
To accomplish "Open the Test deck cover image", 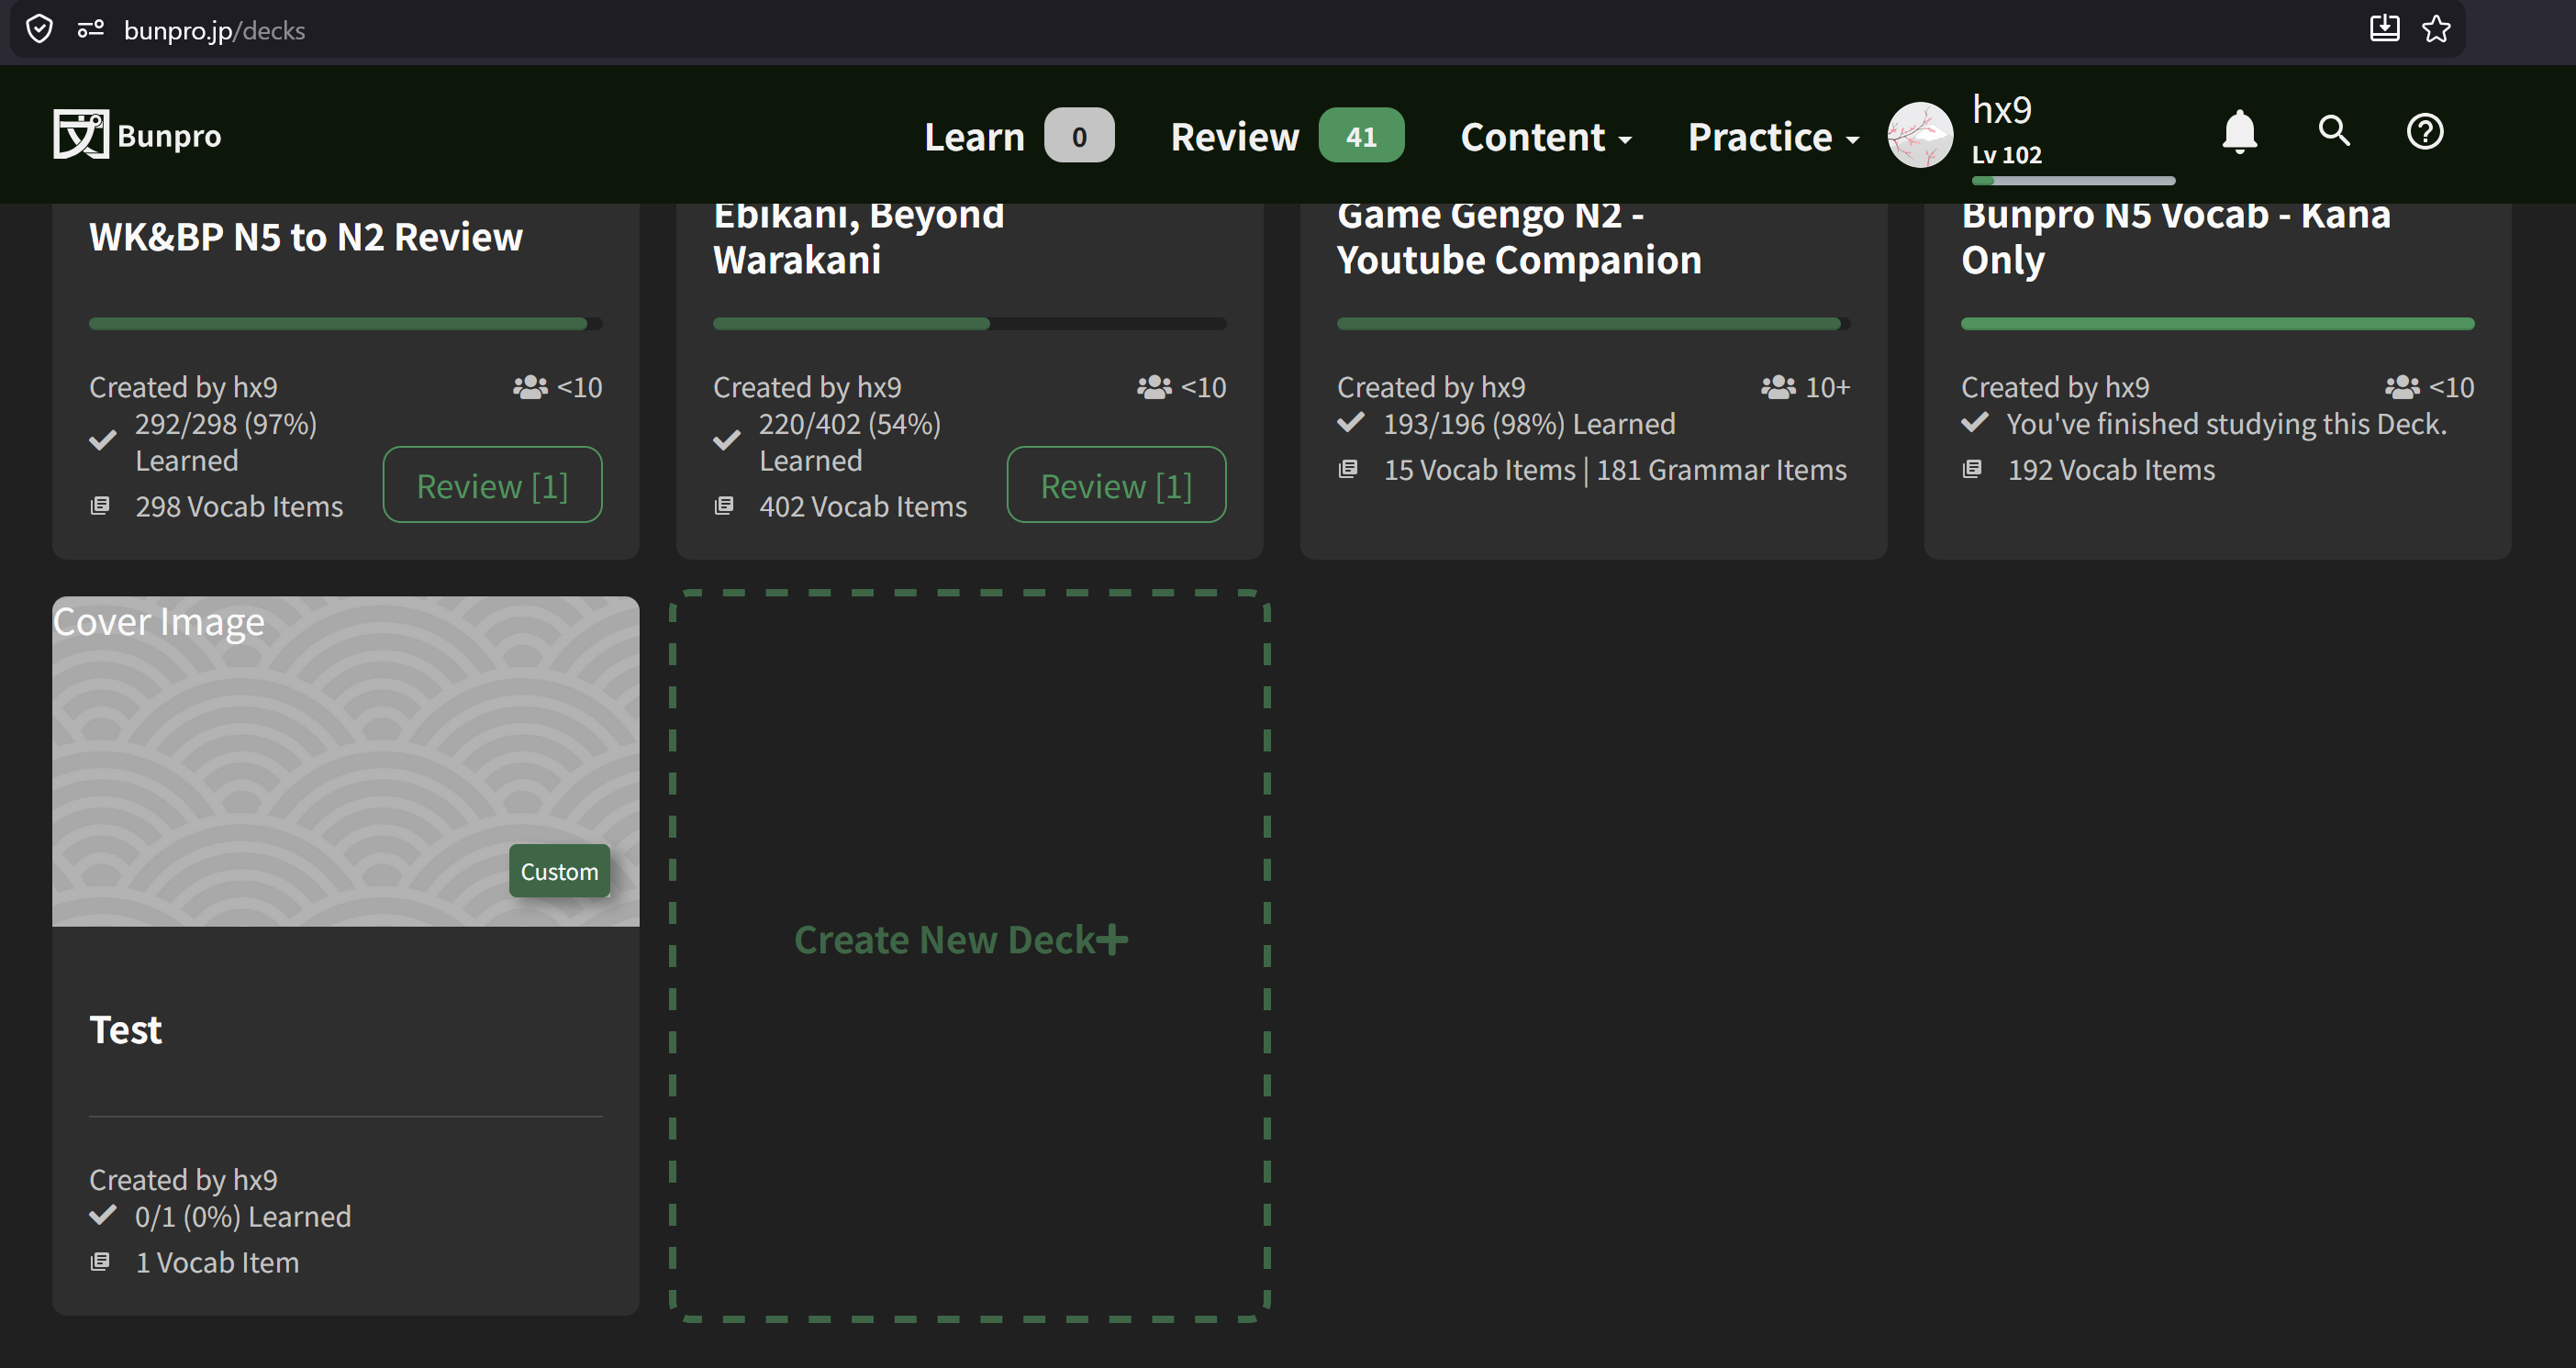I will 345,760.
